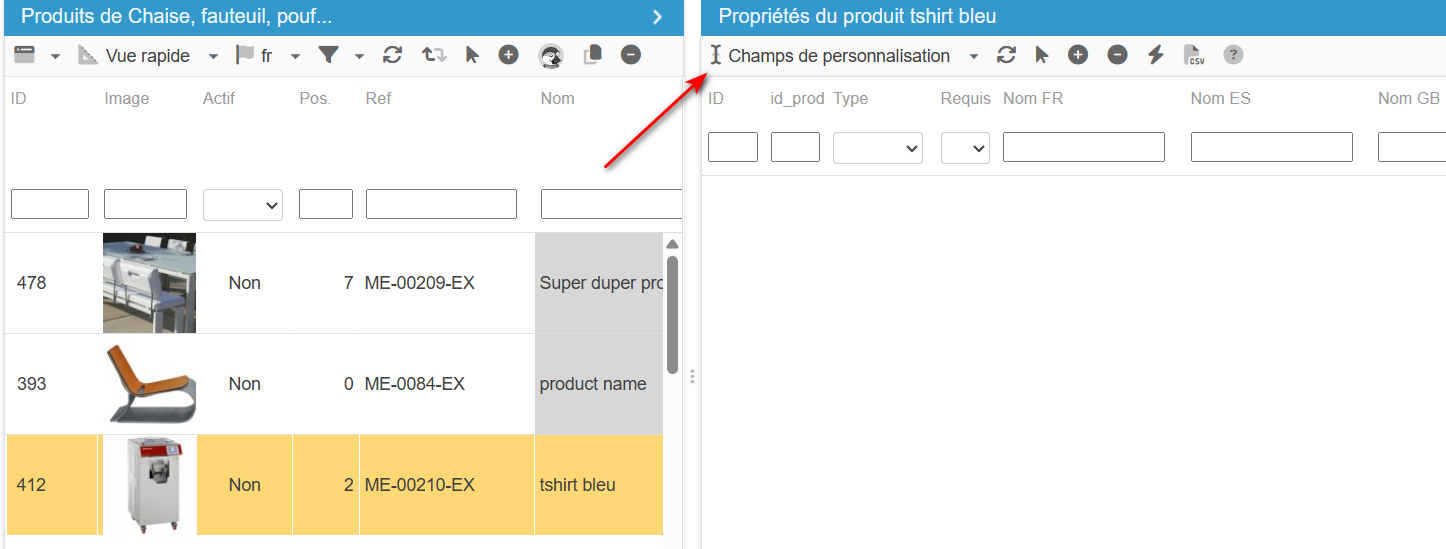Screen dimensions: 1446x549
Task: Refresh the properties panel grid
Action: click(1006, 55)
